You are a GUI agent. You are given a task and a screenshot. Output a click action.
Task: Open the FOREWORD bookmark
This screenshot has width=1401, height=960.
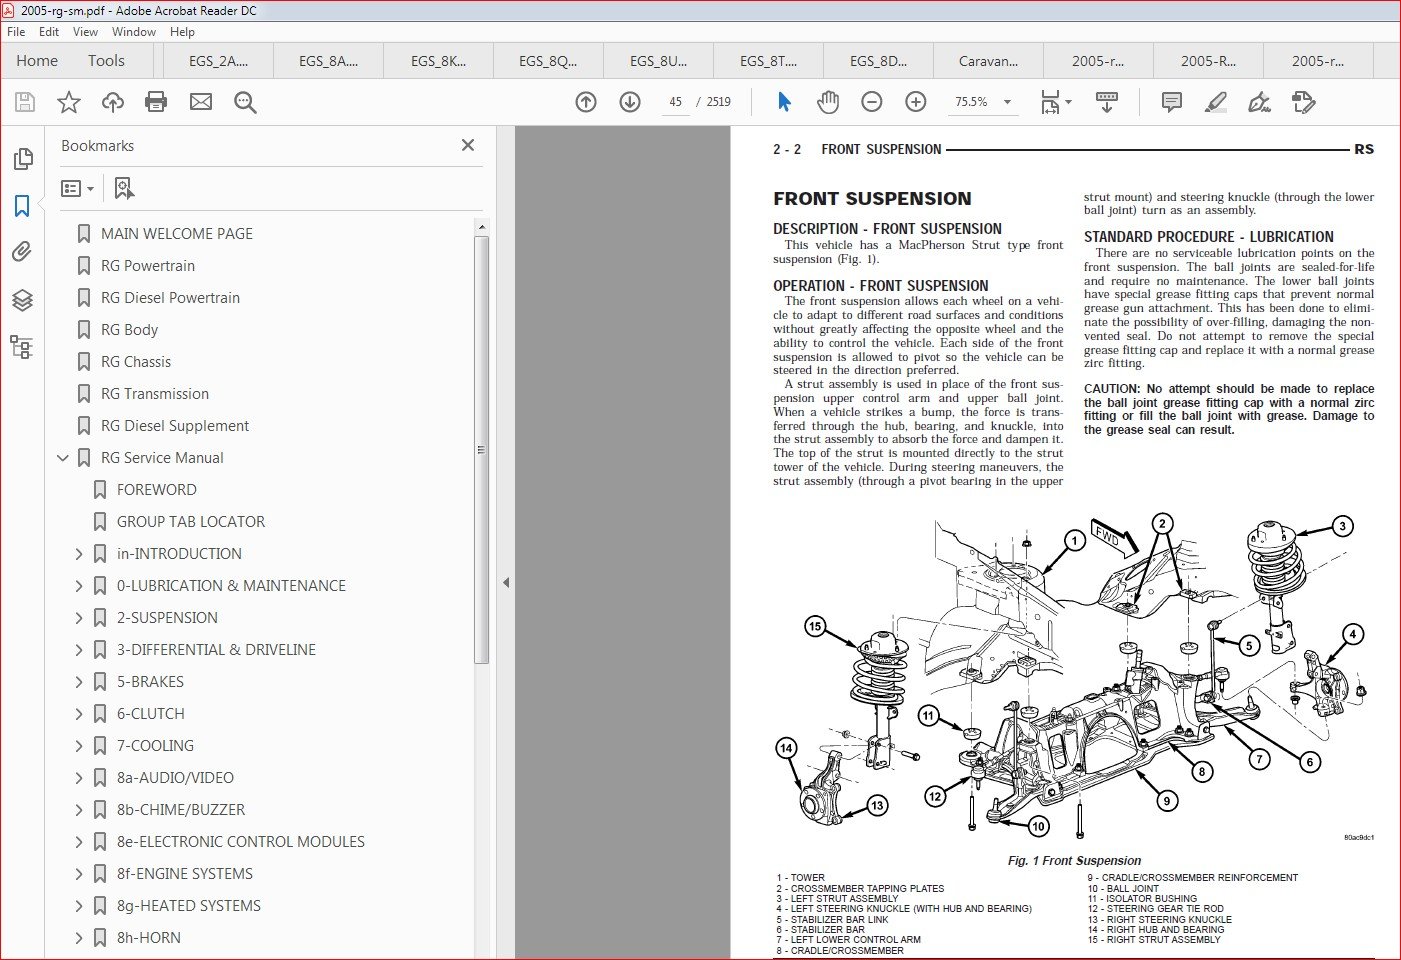click(x=157, y=490)
